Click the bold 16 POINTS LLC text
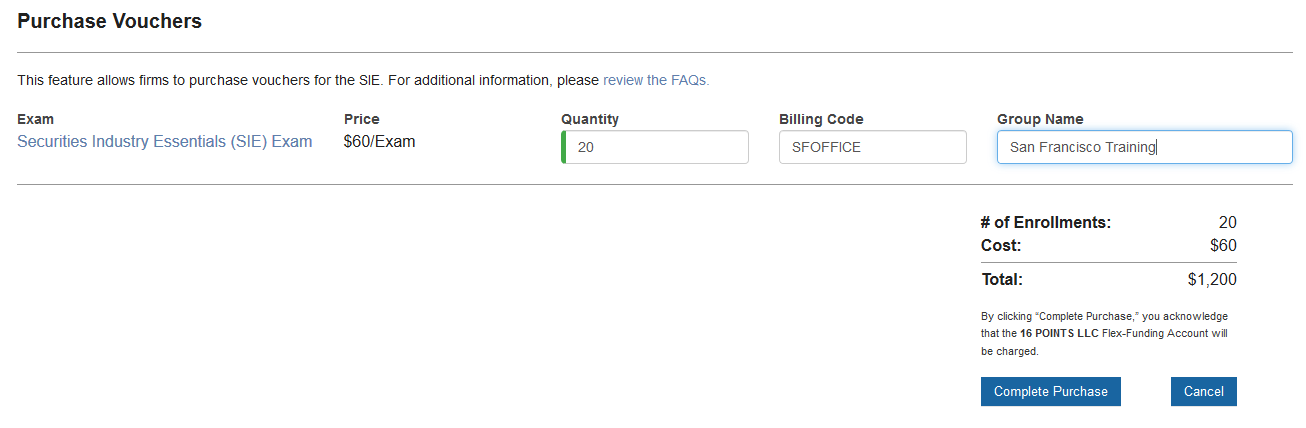This screenshot has height=428, width=1306. coord(1059,334)
